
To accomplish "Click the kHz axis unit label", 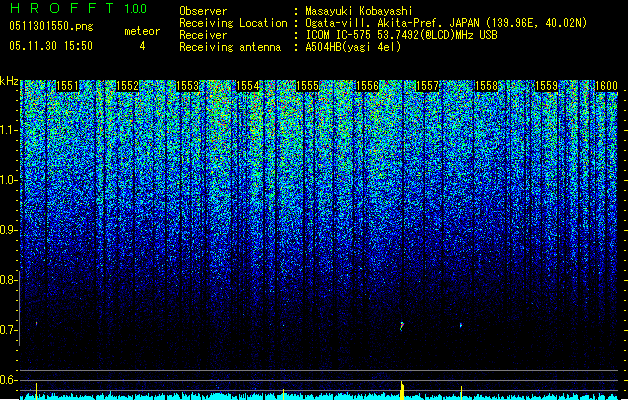I will (x=9, y=81).
